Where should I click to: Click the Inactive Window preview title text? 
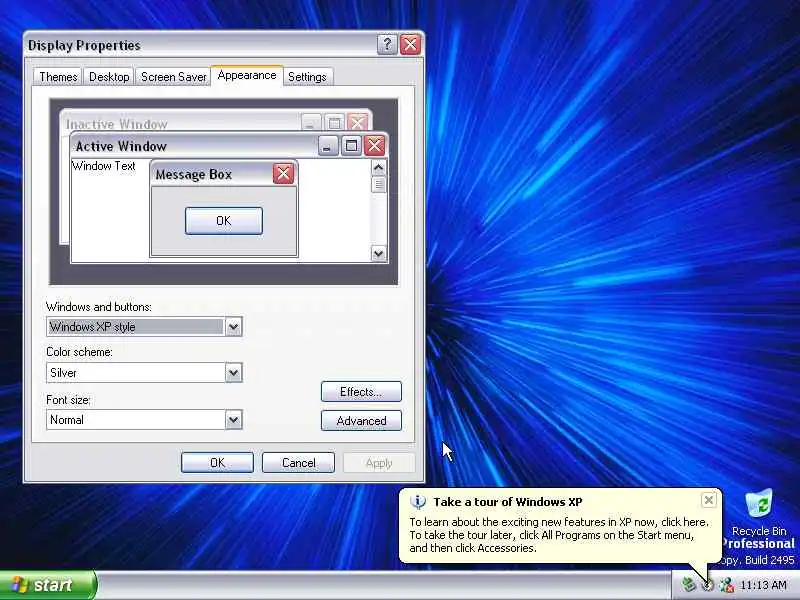coord(116,124)
